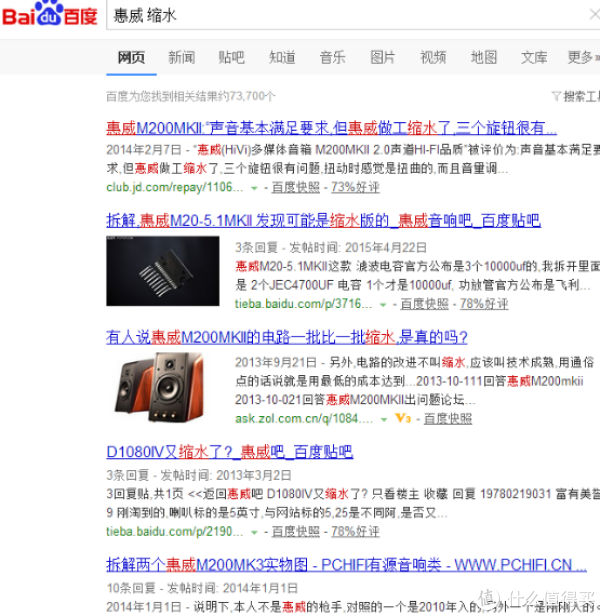Click 发帖时间: 2013年3月2日 text
600x616 pixels.
point(226,476)
